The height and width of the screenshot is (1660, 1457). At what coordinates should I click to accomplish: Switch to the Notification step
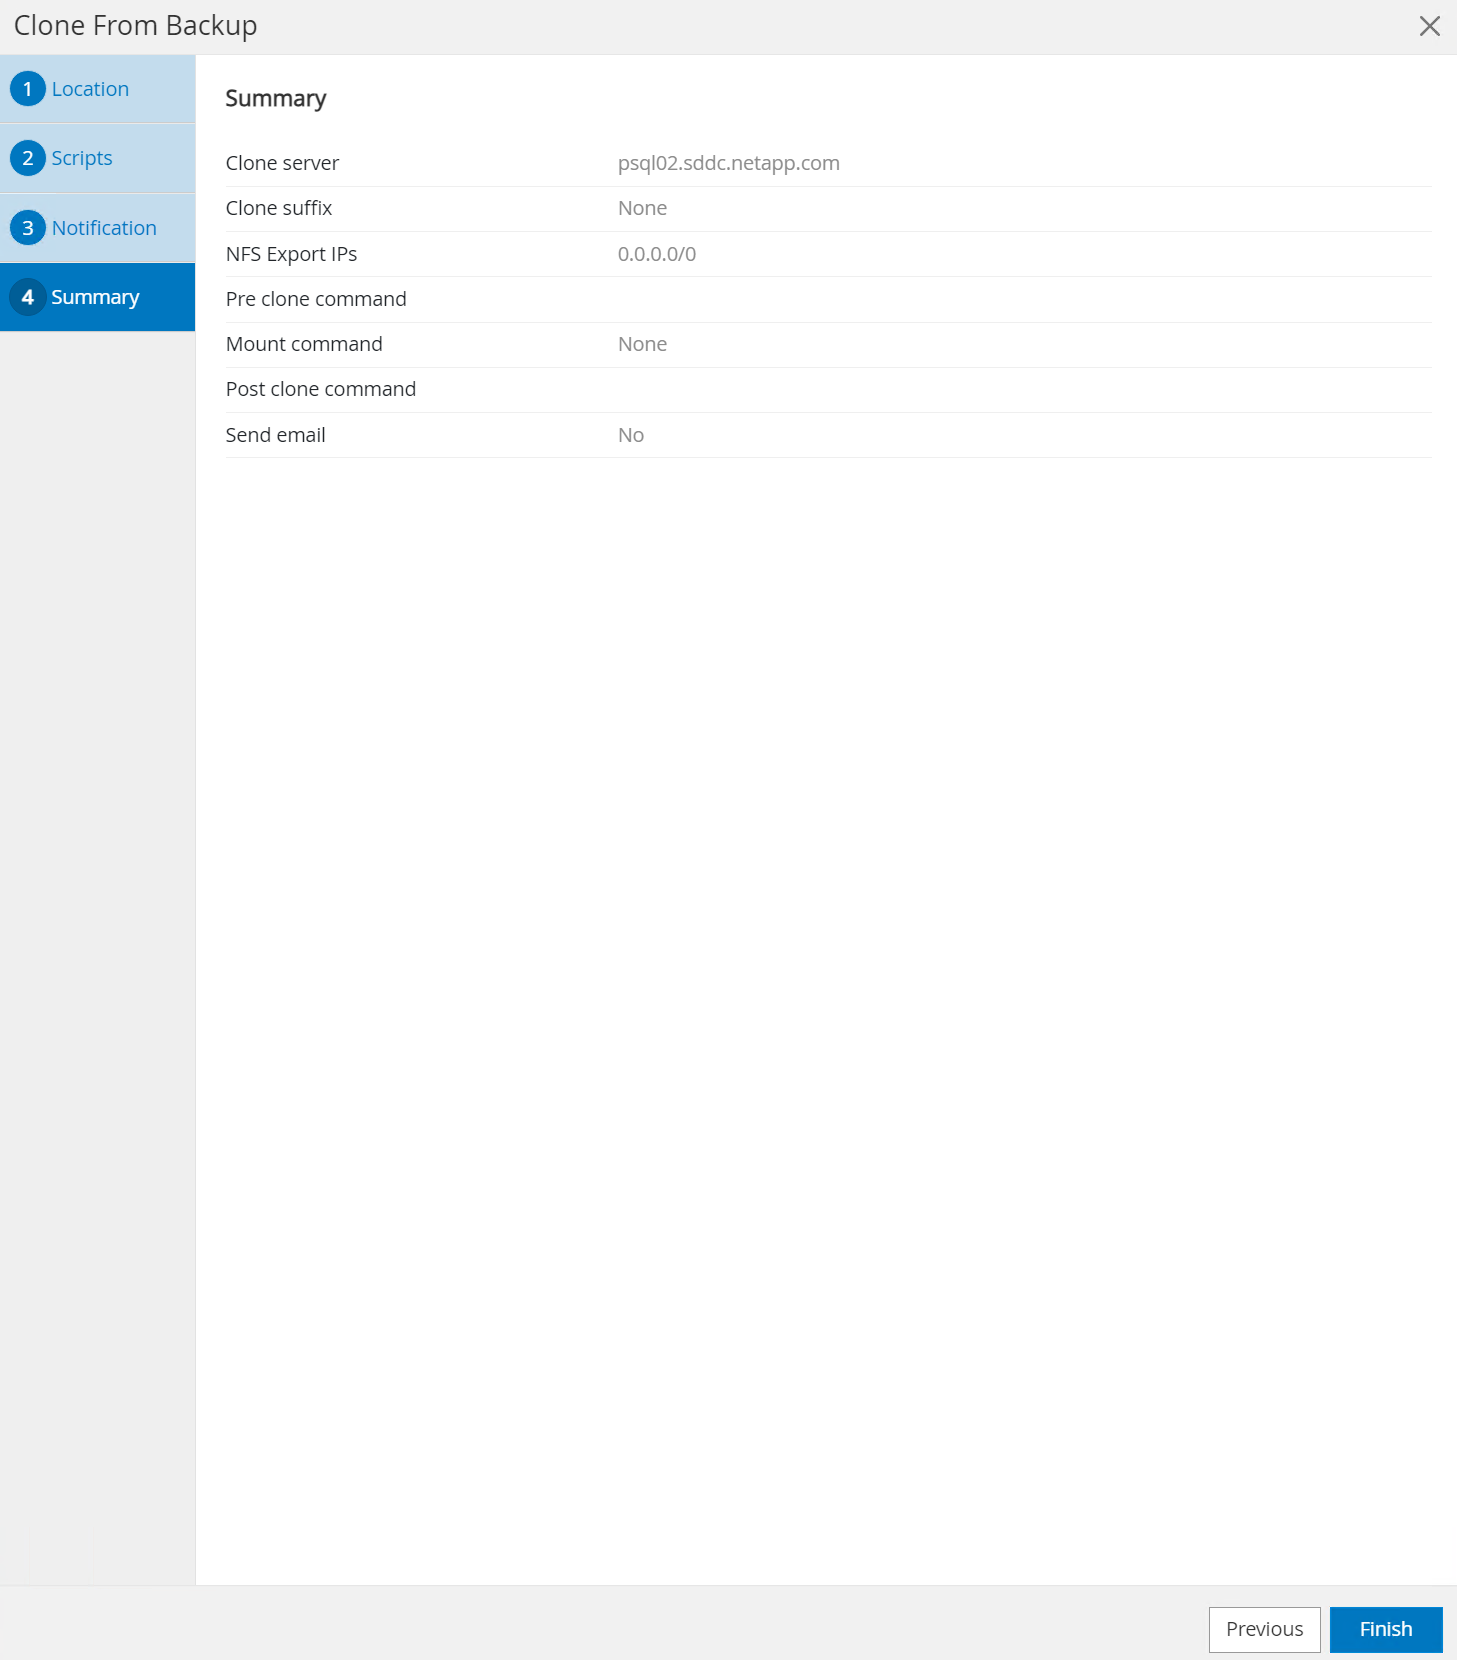97,228
